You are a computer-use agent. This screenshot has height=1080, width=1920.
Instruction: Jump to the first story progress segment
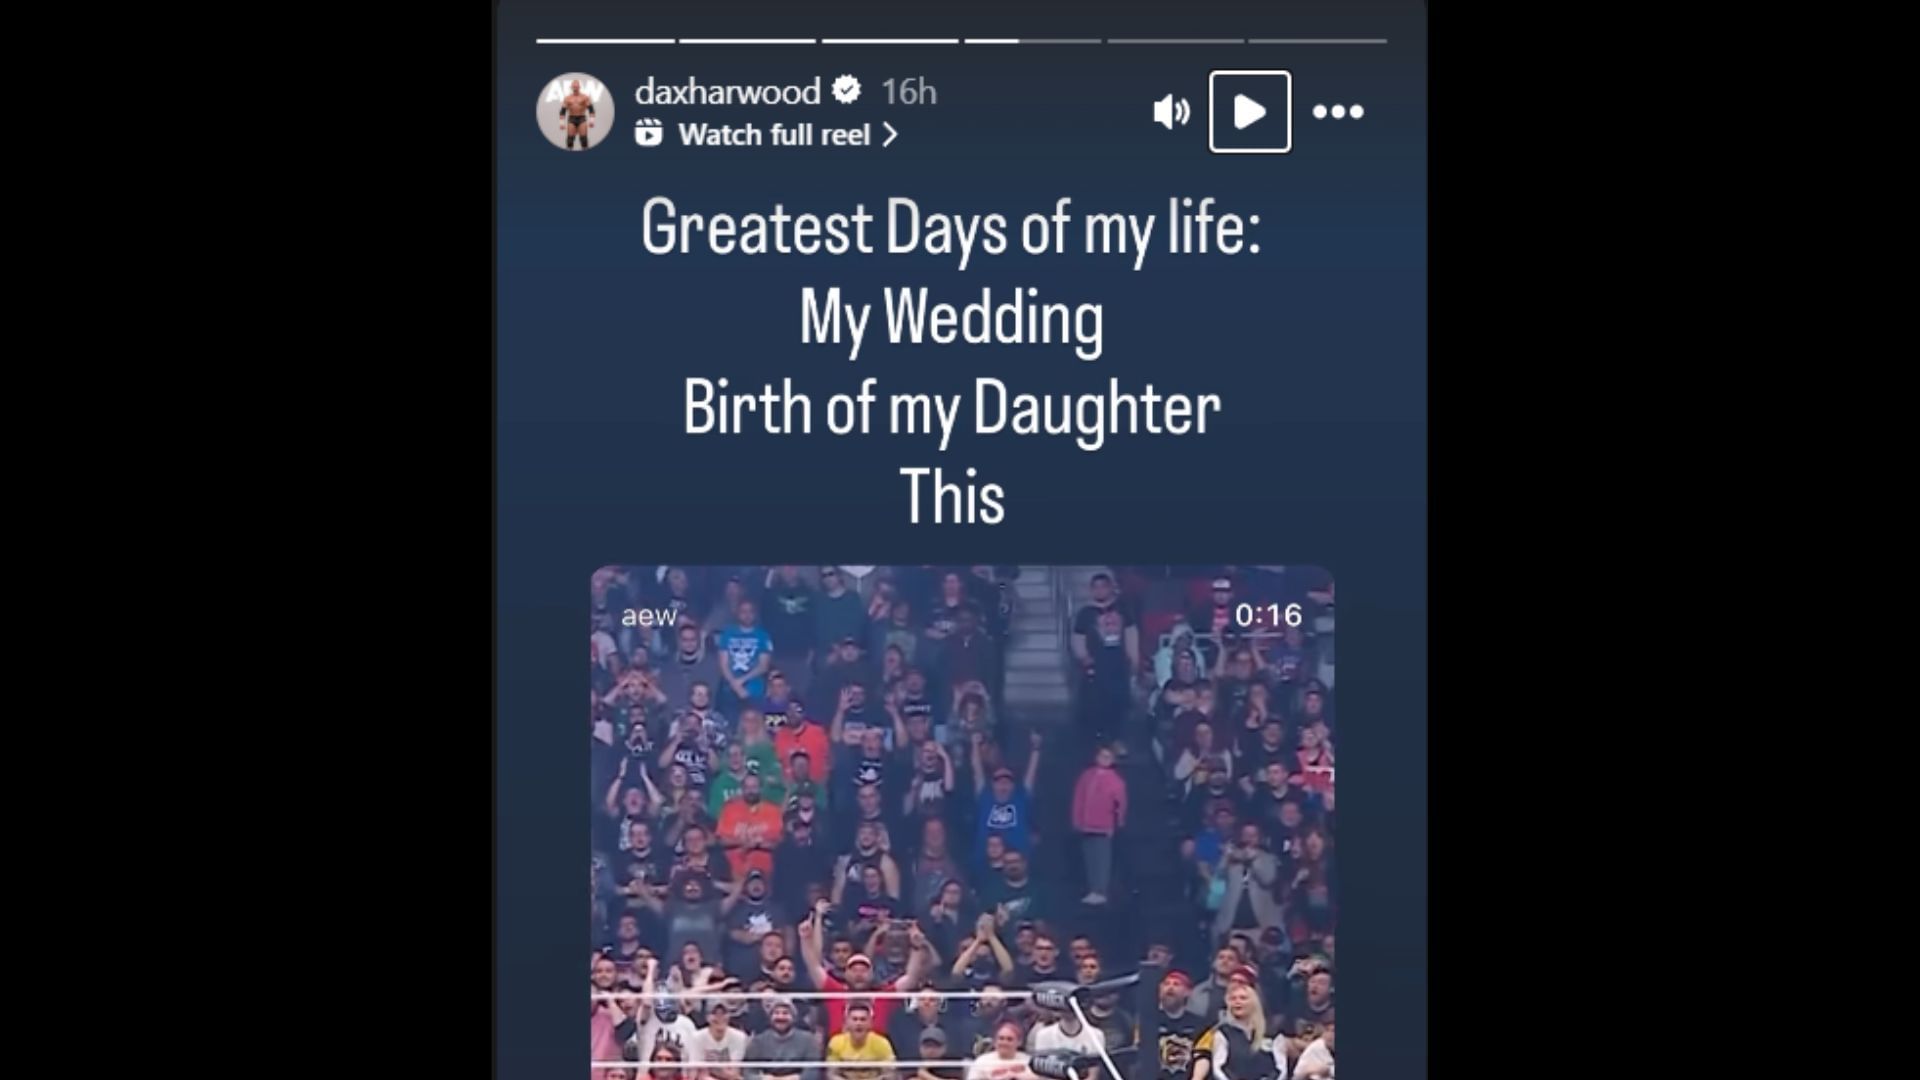pyautogui.click(x=605, y=41)
